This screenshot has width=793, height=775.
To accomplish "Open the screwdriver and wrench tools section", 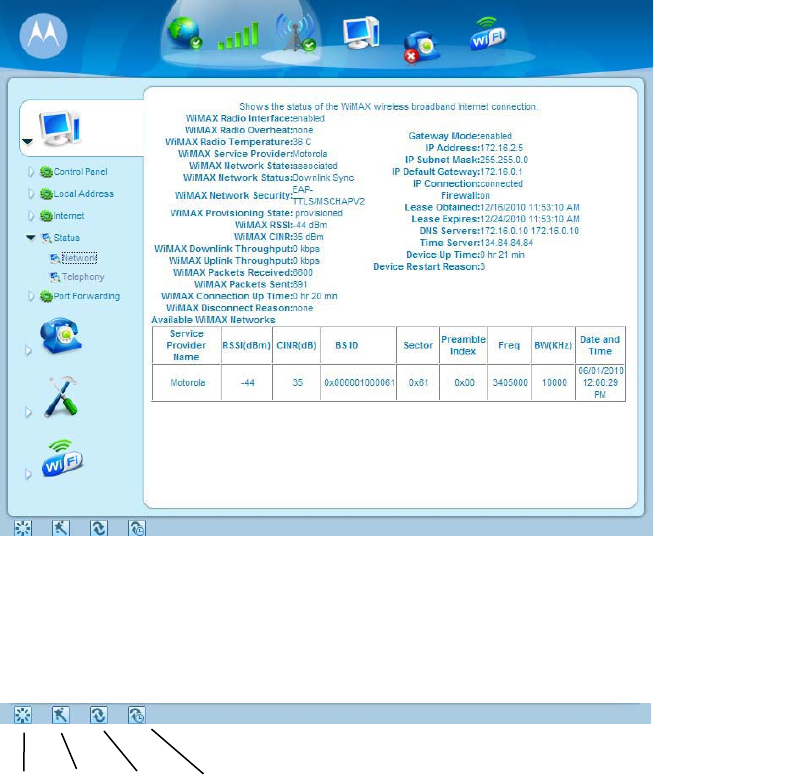I will [61, 398].
